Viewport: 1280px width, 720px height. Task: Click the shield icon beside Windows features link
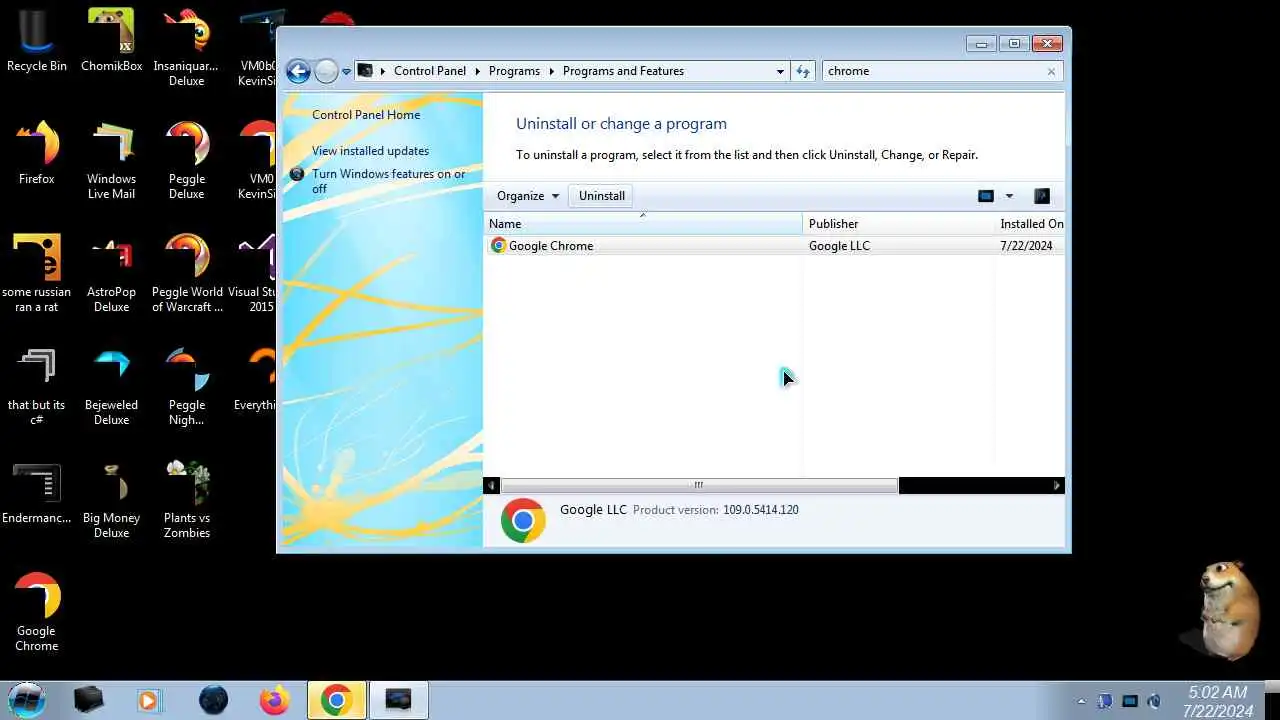pyautogui.click(x=297, y=174)
